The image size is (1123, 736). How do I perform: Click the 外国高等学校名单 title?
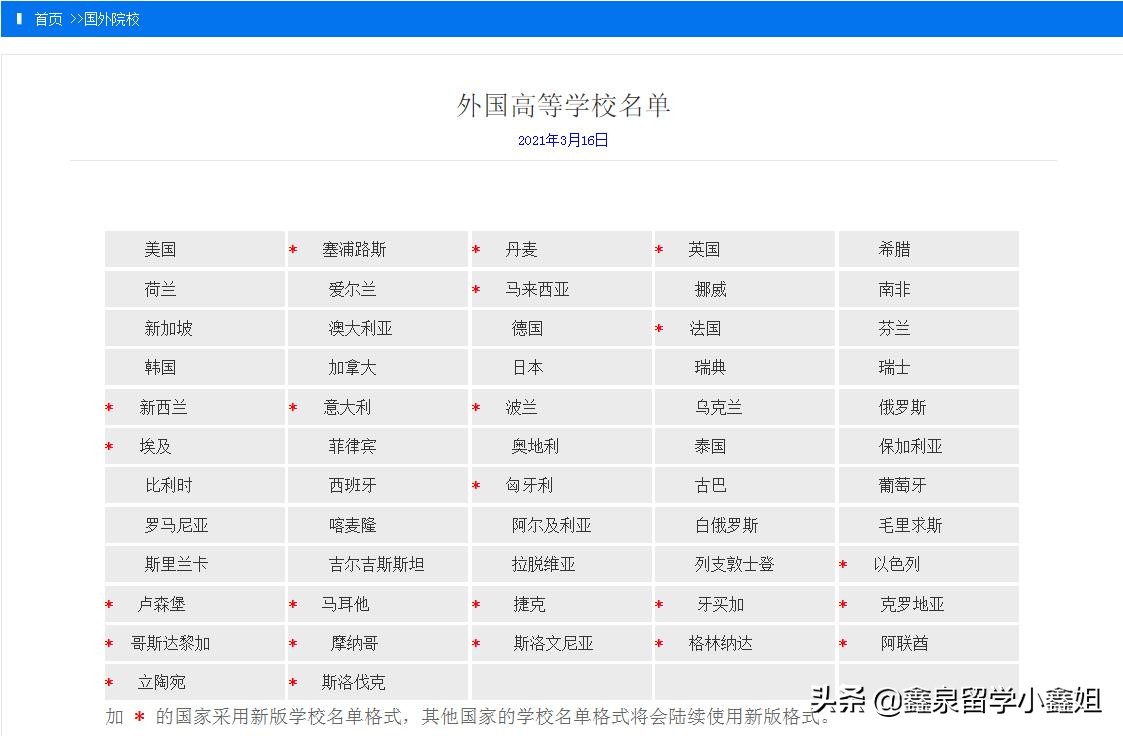(562, 105)
